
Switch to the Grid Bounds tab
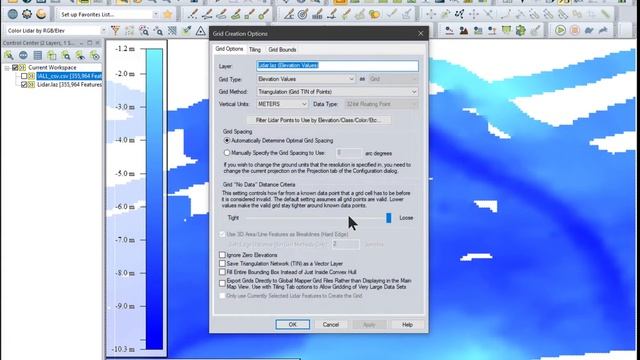282,49
